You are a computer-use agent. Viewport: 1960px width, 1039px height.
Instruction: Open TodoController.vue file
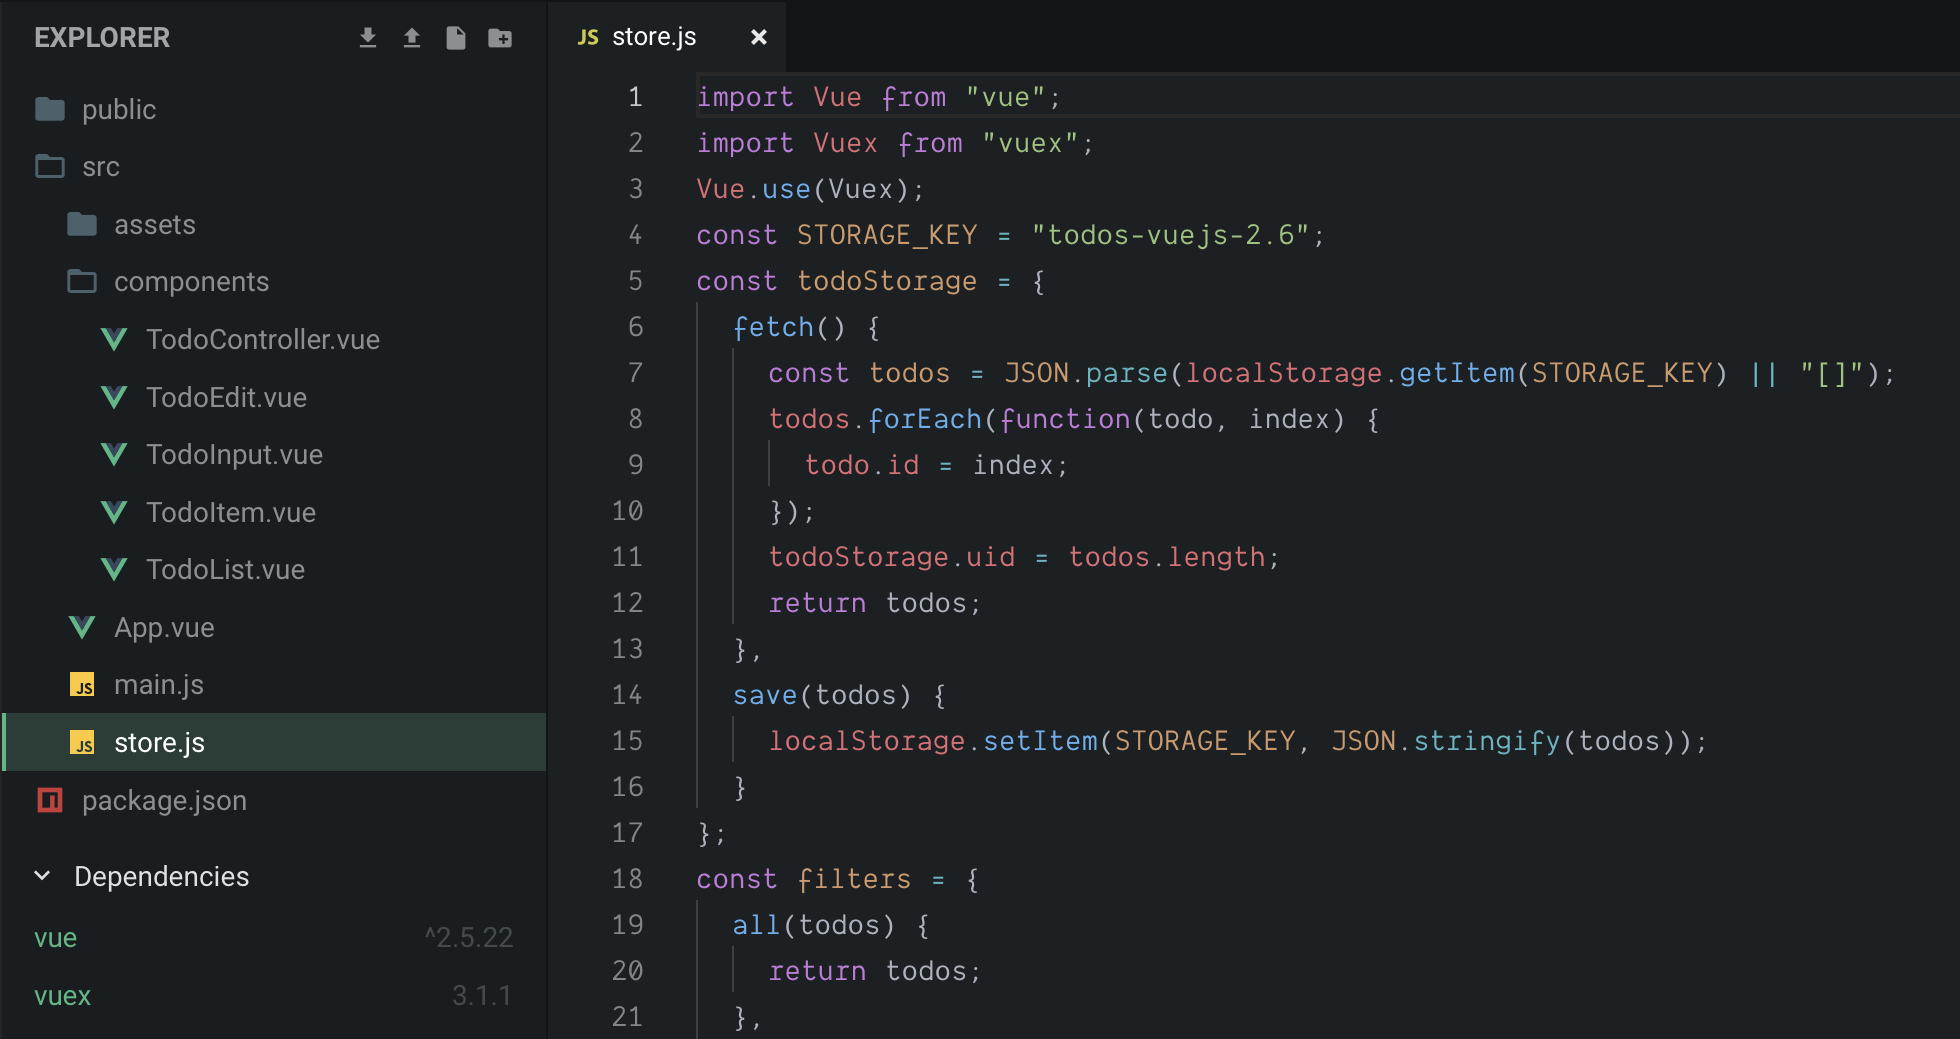(263, 340)
